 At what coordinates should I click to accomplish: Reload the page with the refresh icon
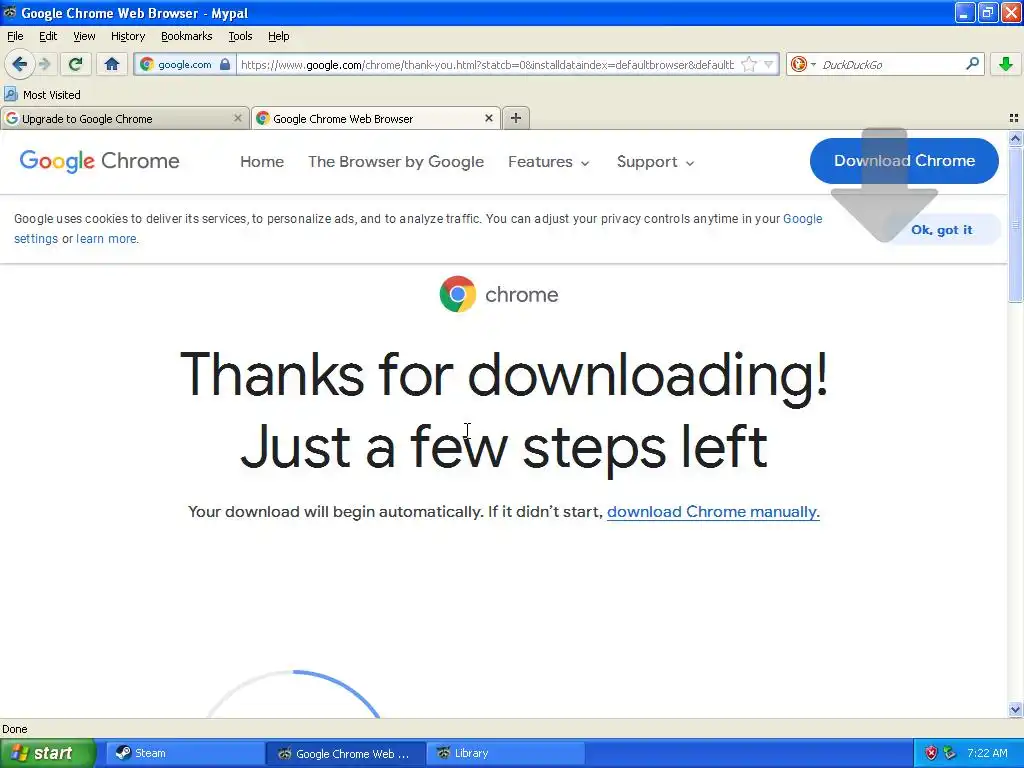click(x=75, y=64)
